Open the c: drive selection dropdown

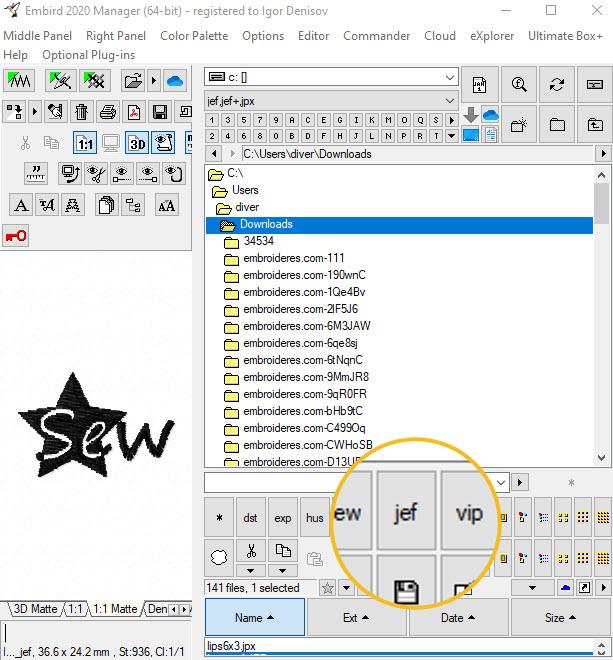coord(450,77)
